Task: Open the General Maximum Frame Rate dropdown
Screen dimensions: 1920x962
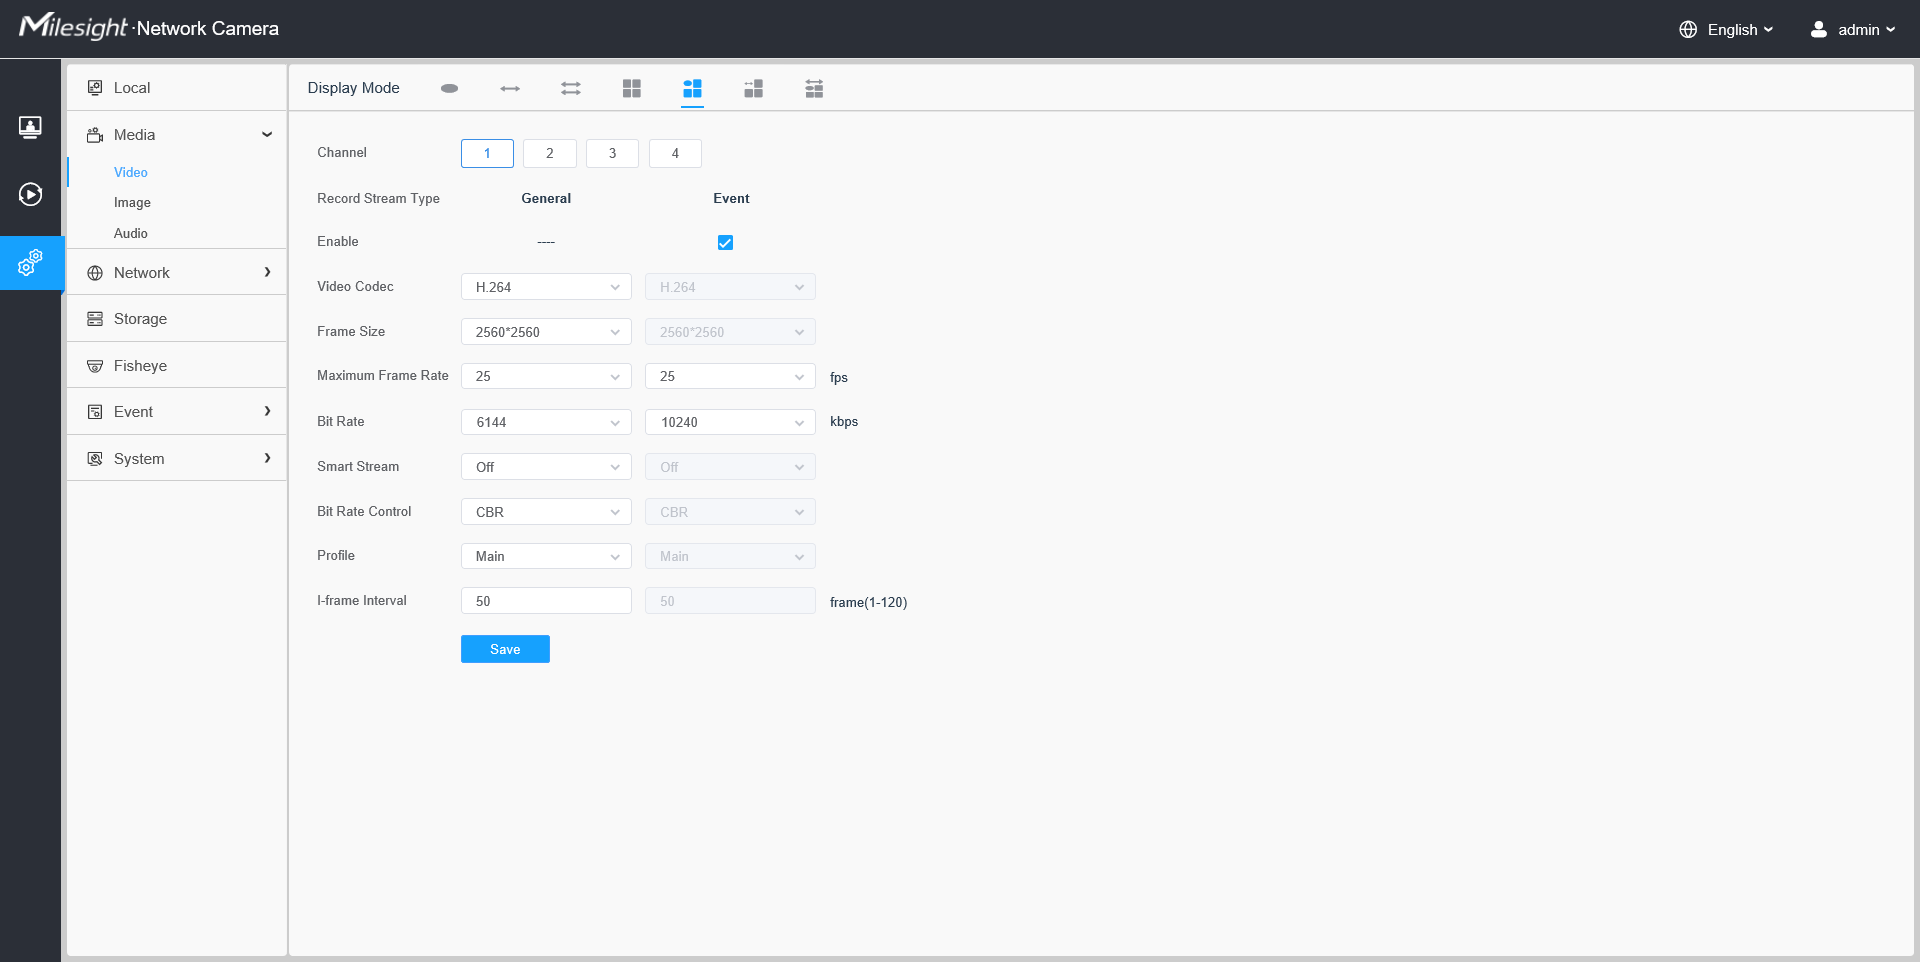Action: coord(546,376)
